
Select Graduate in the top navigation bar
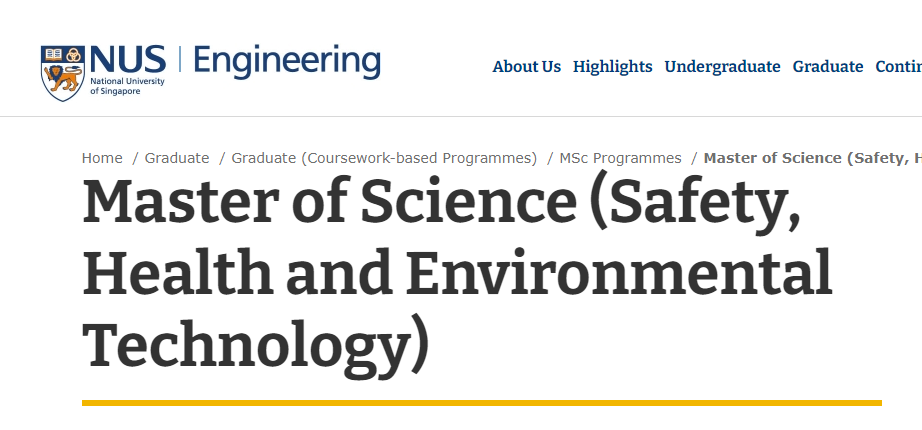pos(828,67)
